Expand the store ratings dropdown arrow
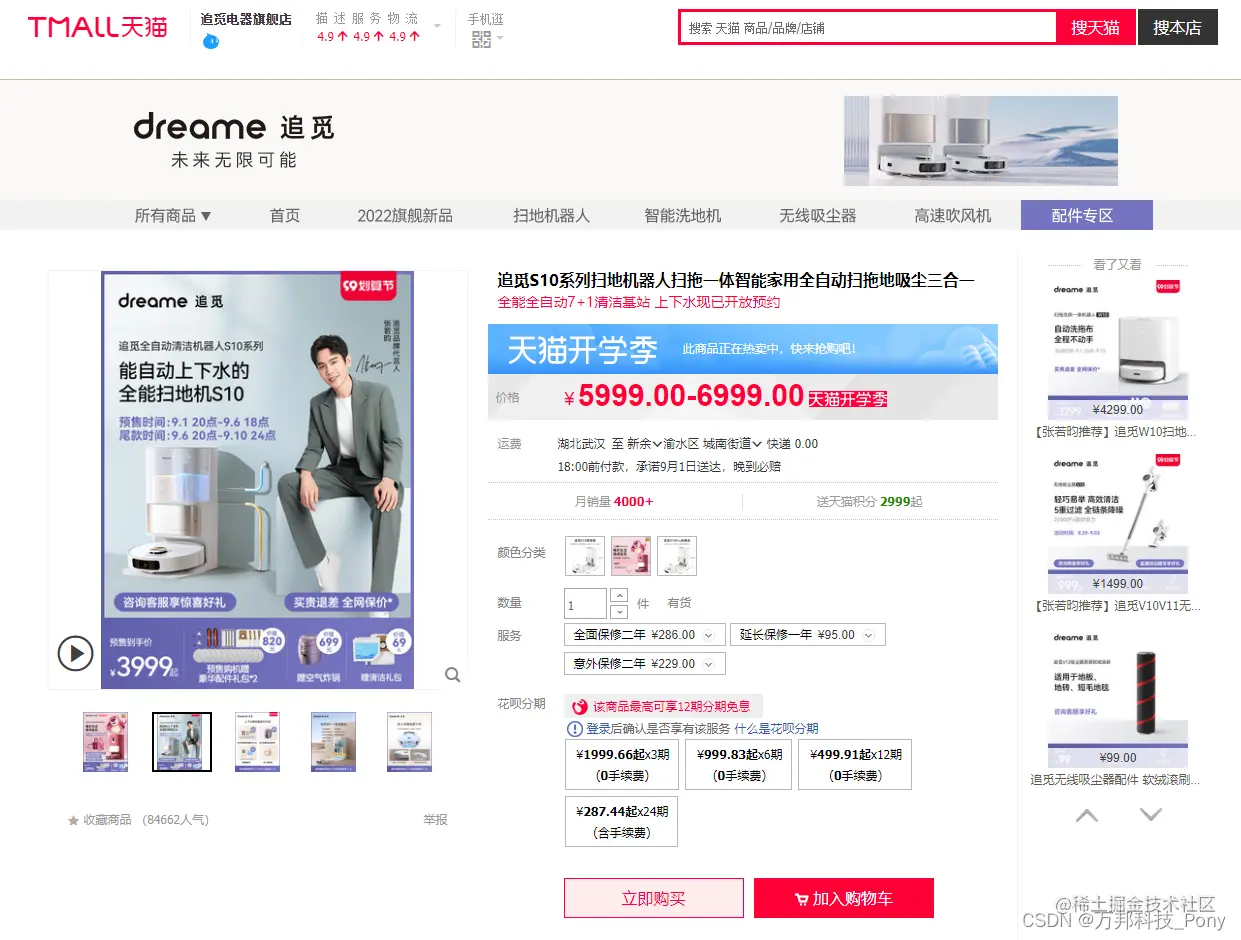The width and height of the screenshot is (1241, 940). (x=437, y=27)
